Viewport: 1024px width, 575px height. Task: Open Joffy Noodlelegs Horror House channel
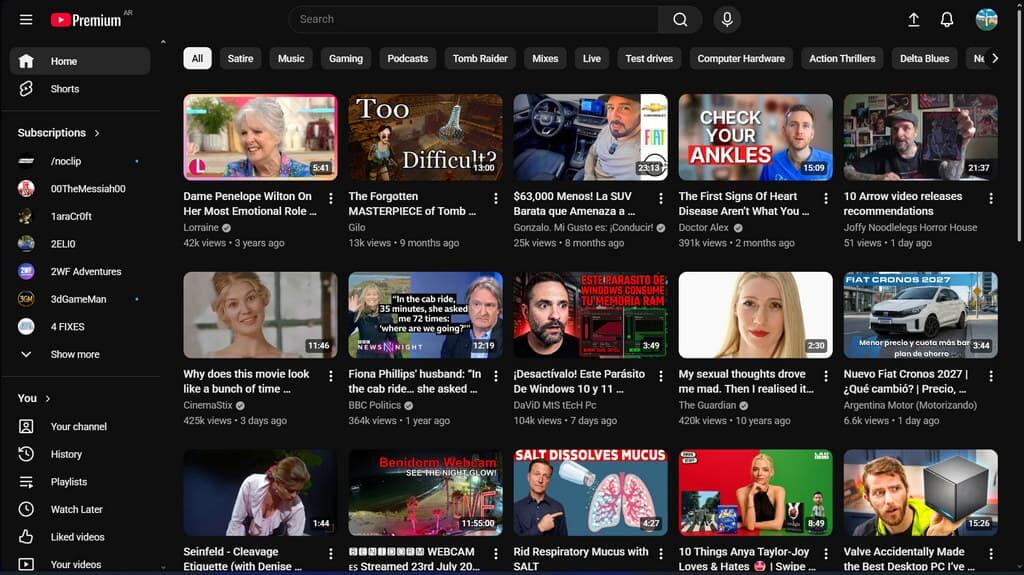pos(910,227)
